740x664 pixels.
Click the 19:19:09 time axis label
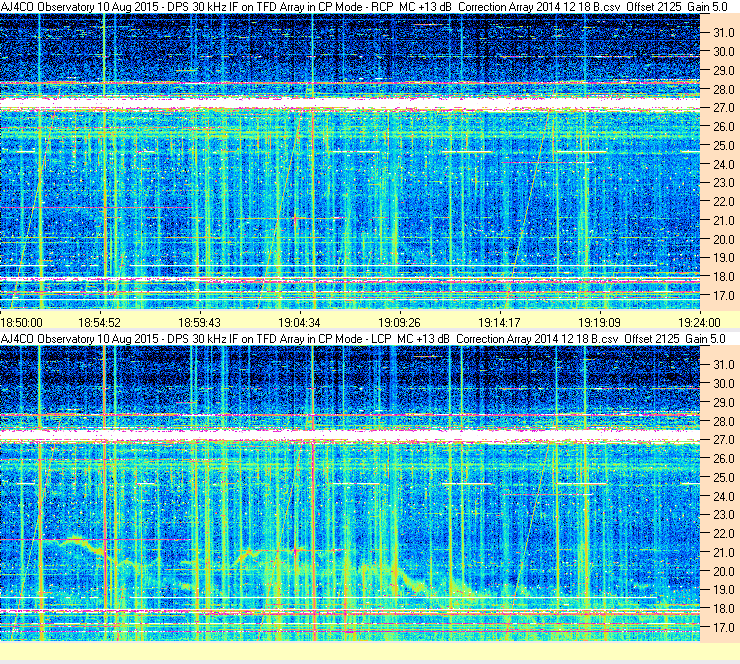[x=599, y=323]
